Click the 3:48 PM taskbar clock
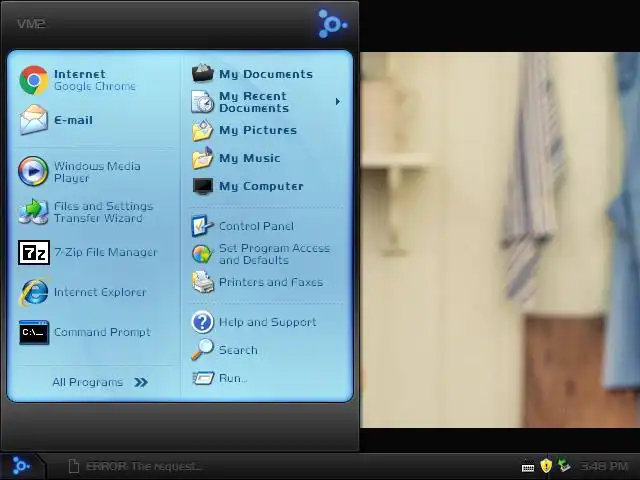Viewport: 640px width, 480px height. click(604, 466)
